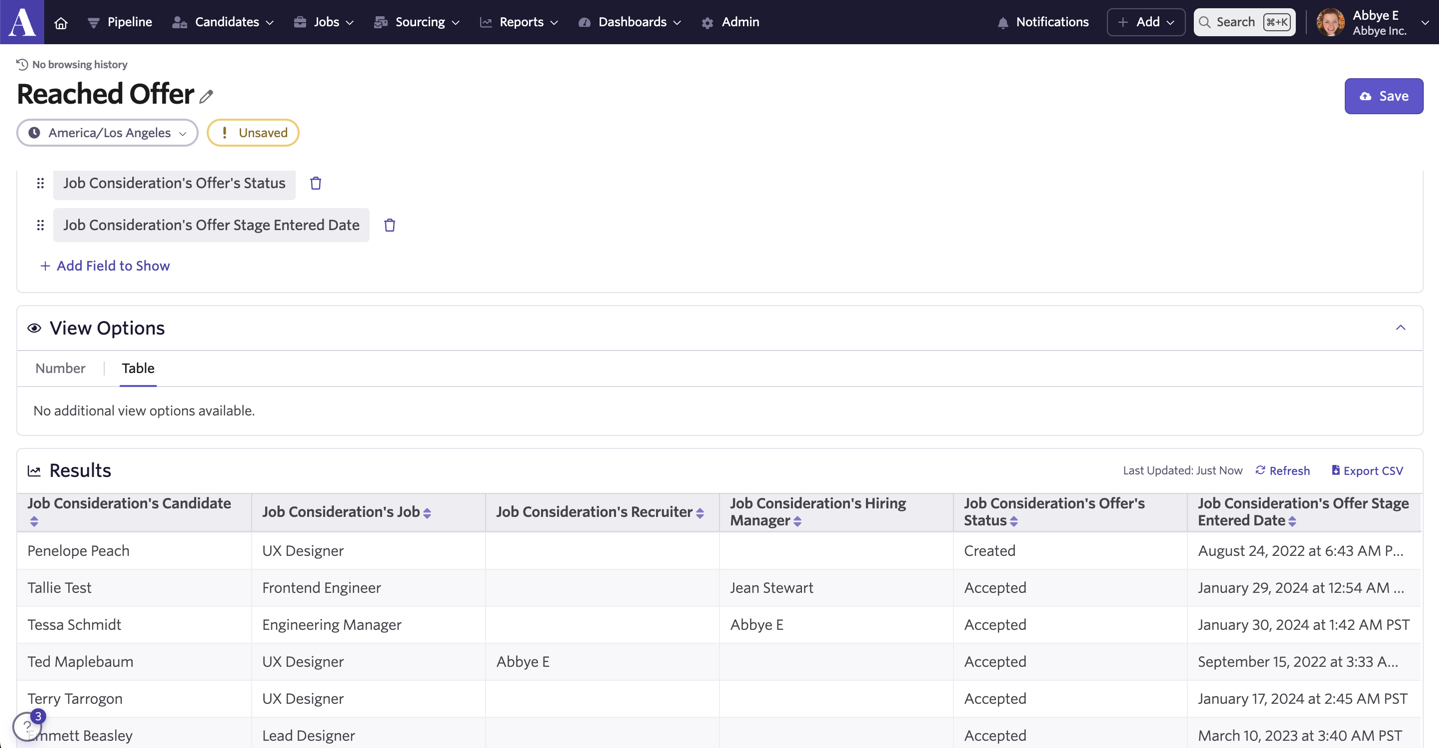The height and width of the screenshot is (748, 1439).
Task: Change the America/Los Angeles timezone dropdown
Action: click(107, 133)
